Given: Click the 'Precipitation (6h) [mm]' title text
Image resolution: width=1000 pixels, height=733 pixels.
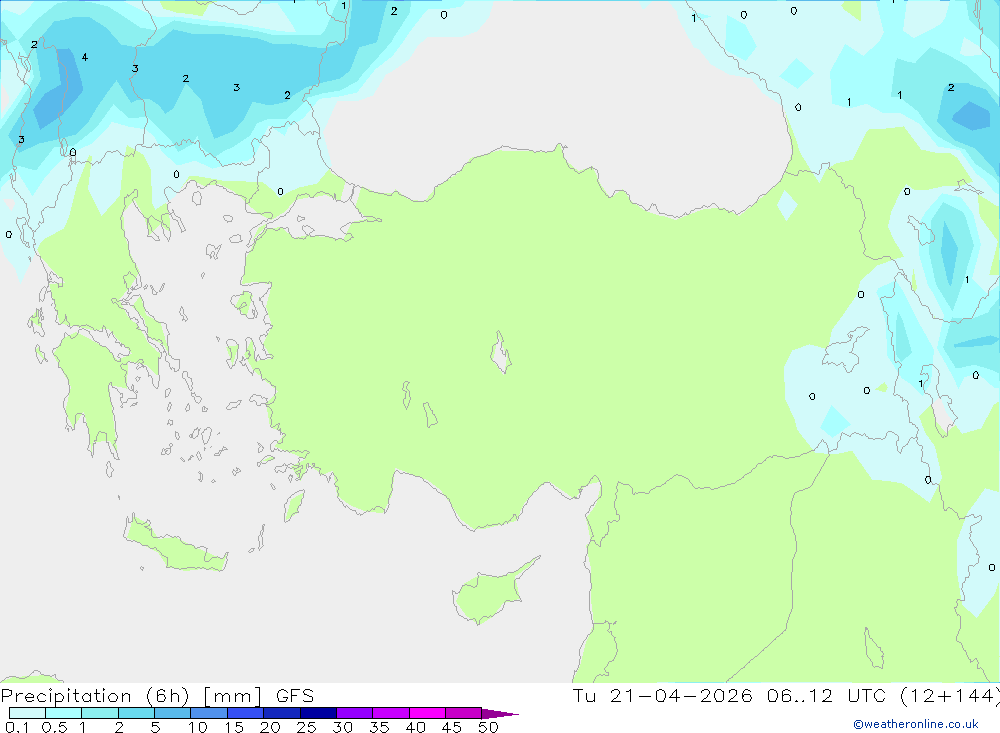Looking at the screenshot, I should pos(131,696).
